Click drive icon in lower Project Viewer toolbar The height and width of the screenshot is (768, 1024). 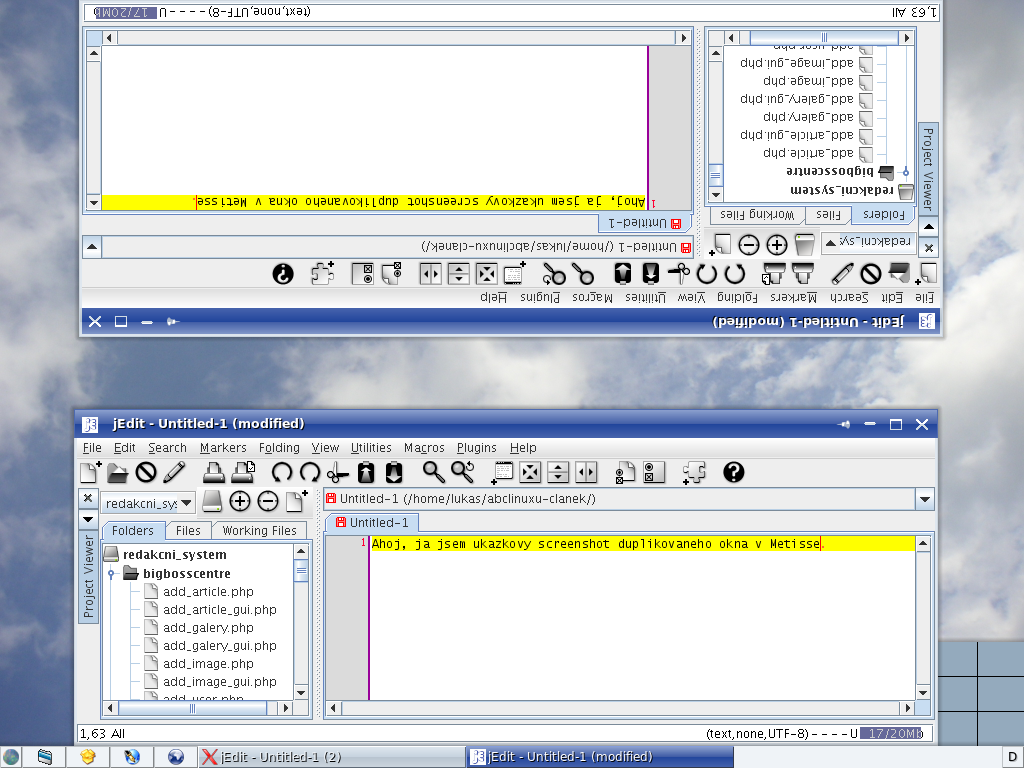pos(212,502)
